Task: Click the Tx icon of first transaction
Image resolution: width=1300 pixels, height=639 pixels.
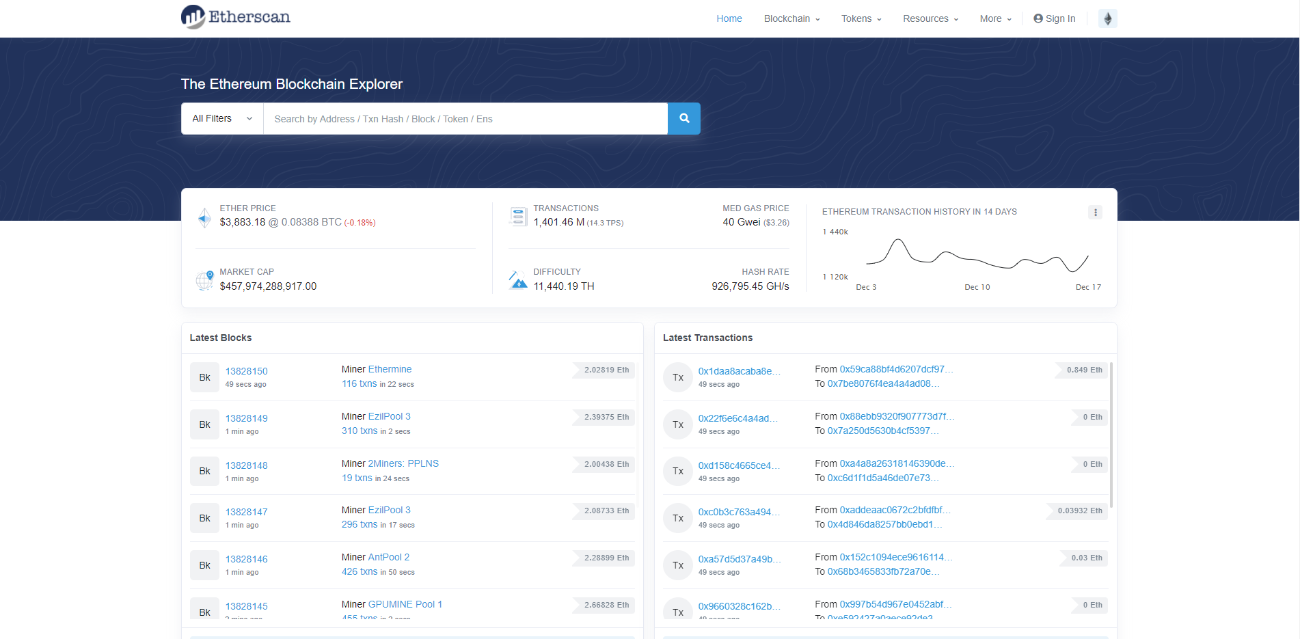Action: (677, 377)
